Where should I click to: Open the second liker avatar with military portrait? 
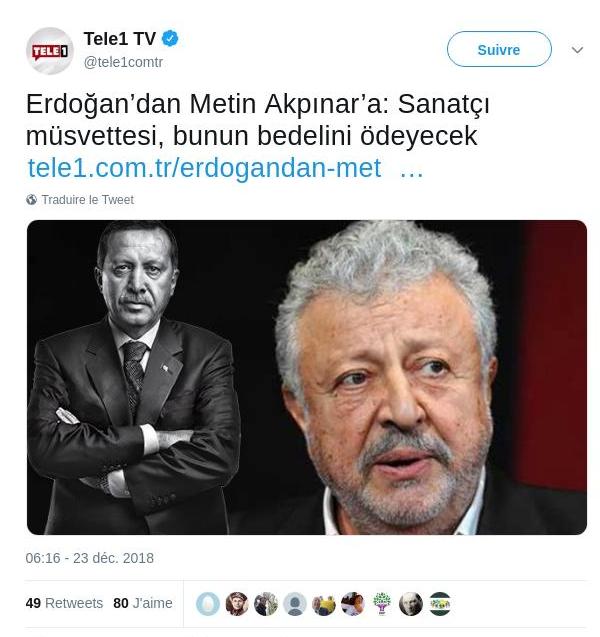(x=237, y=603)
